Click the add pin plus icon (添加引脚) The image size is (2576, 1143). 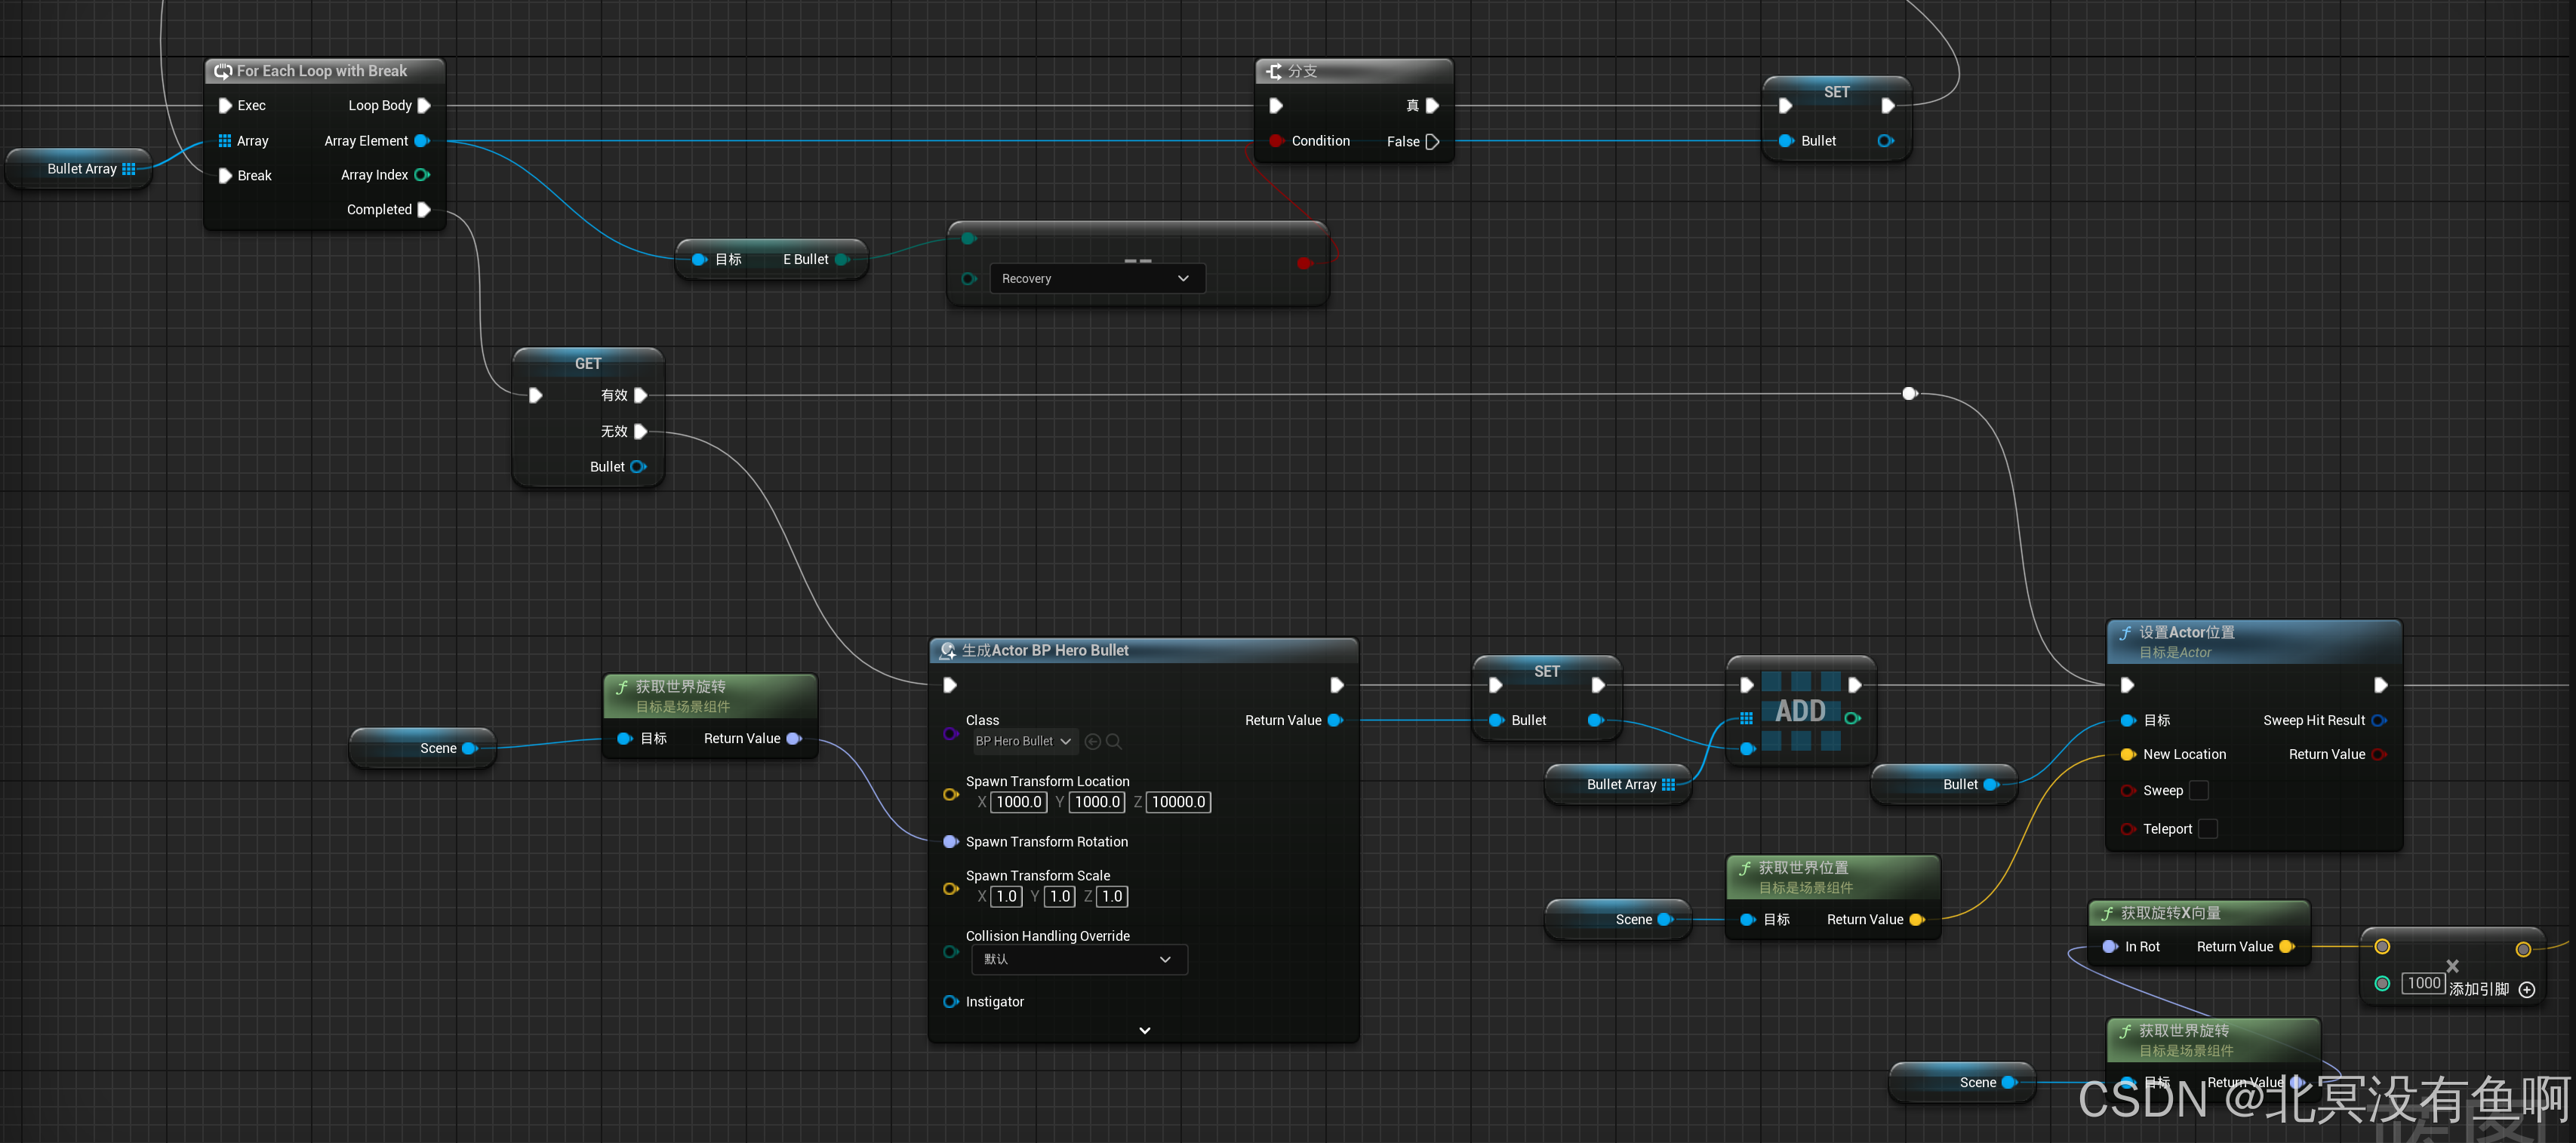point(2526,989)
